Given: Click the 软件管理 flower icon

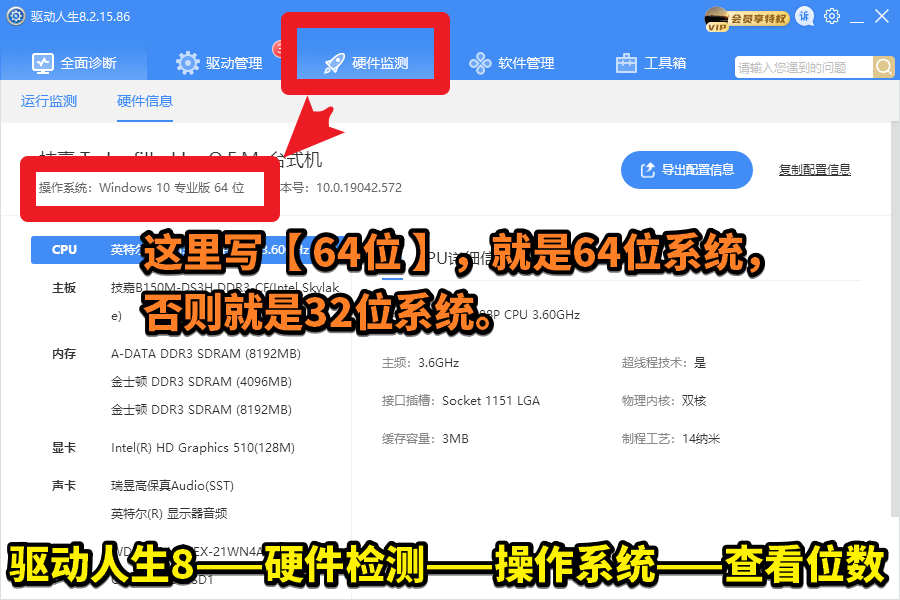Looking at the screenshot, I should pos(480,63).
